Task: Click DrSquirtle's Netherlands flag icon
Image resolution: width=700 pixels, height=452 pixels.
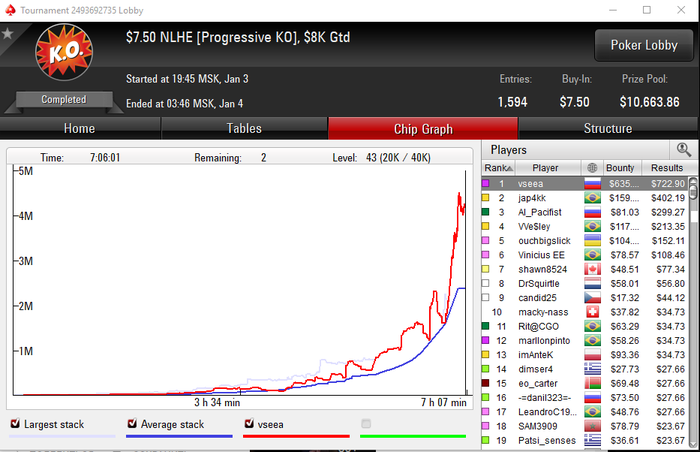Action: tap(592, 284)
